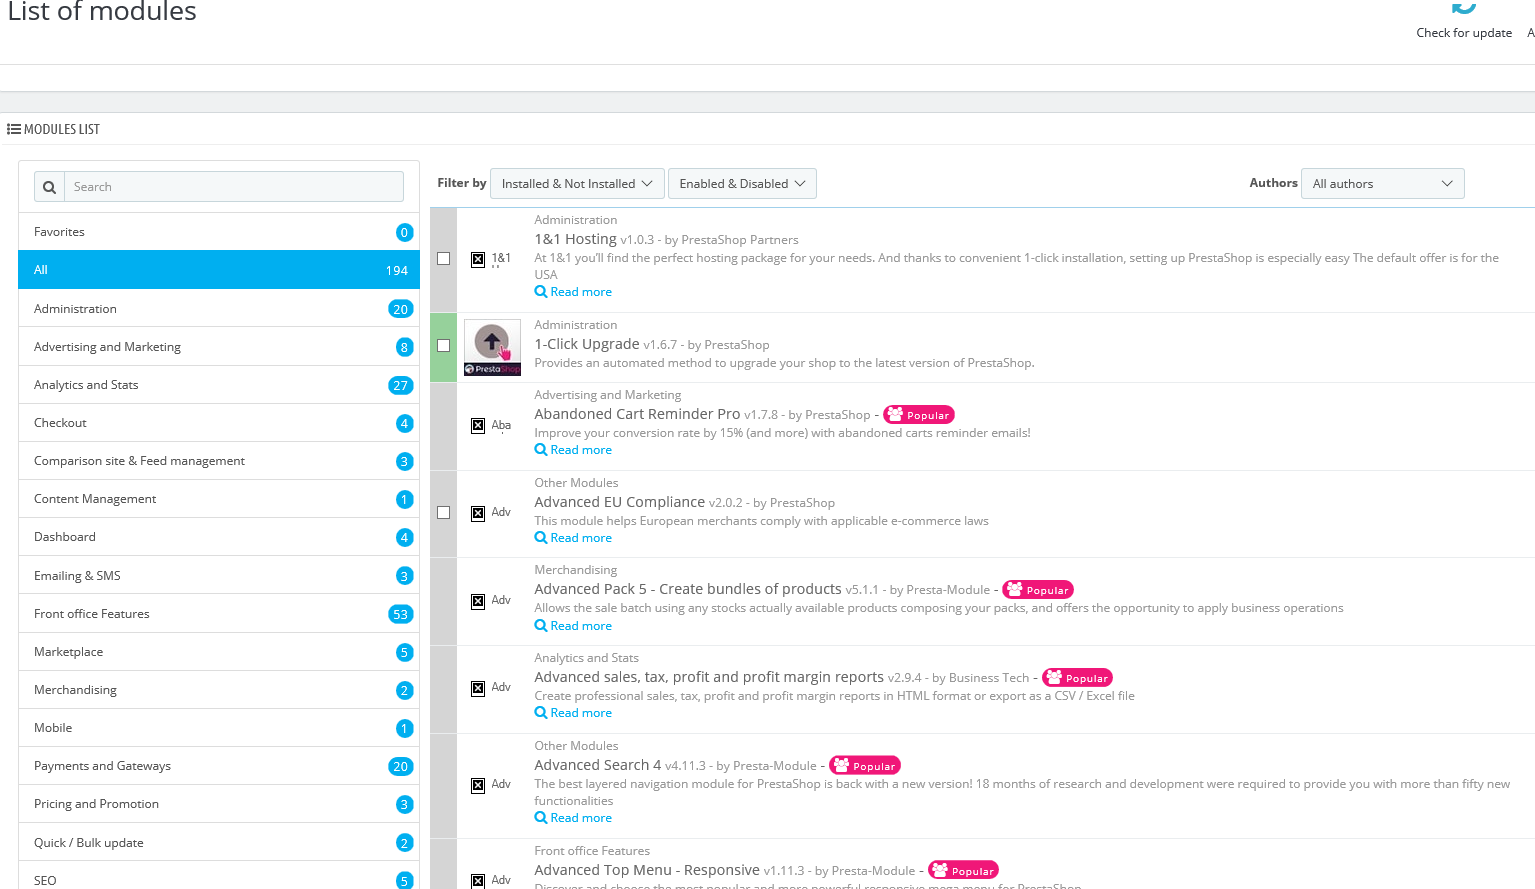The image size is (1535, 889).
Task: Click Read more under Advanced Search 4
Action: (x=573, y=818)
